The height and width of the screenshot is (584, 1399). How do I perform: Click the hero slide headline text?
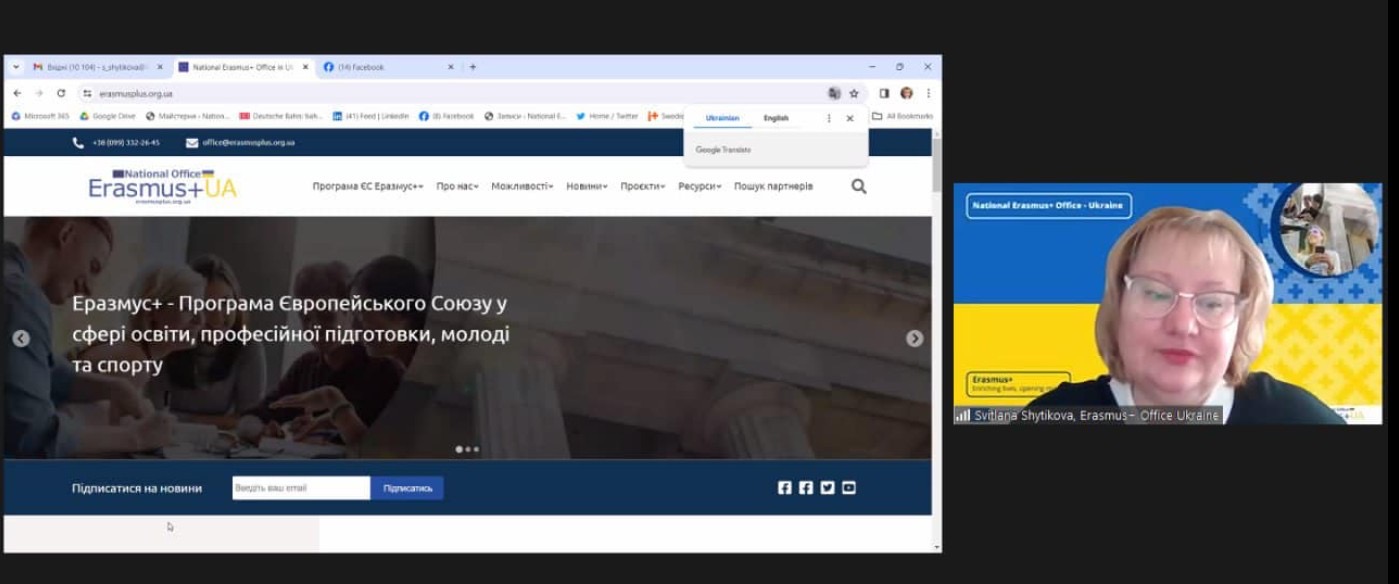(291, 334)
